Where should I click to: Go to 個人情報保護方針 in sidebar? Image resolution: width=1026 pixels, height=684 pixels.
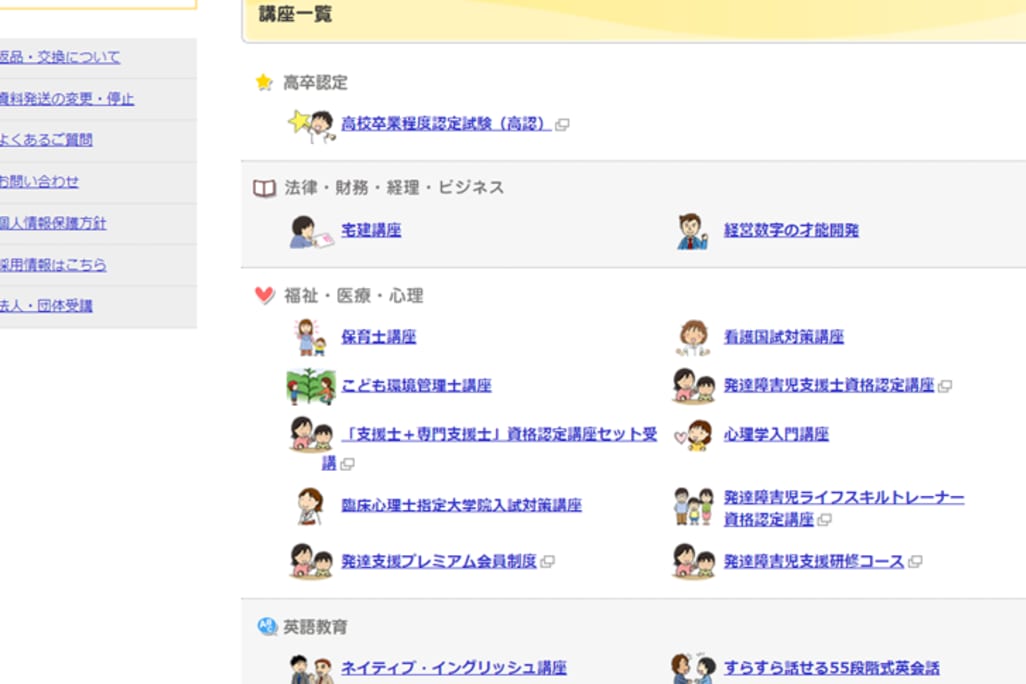[52, 223]
